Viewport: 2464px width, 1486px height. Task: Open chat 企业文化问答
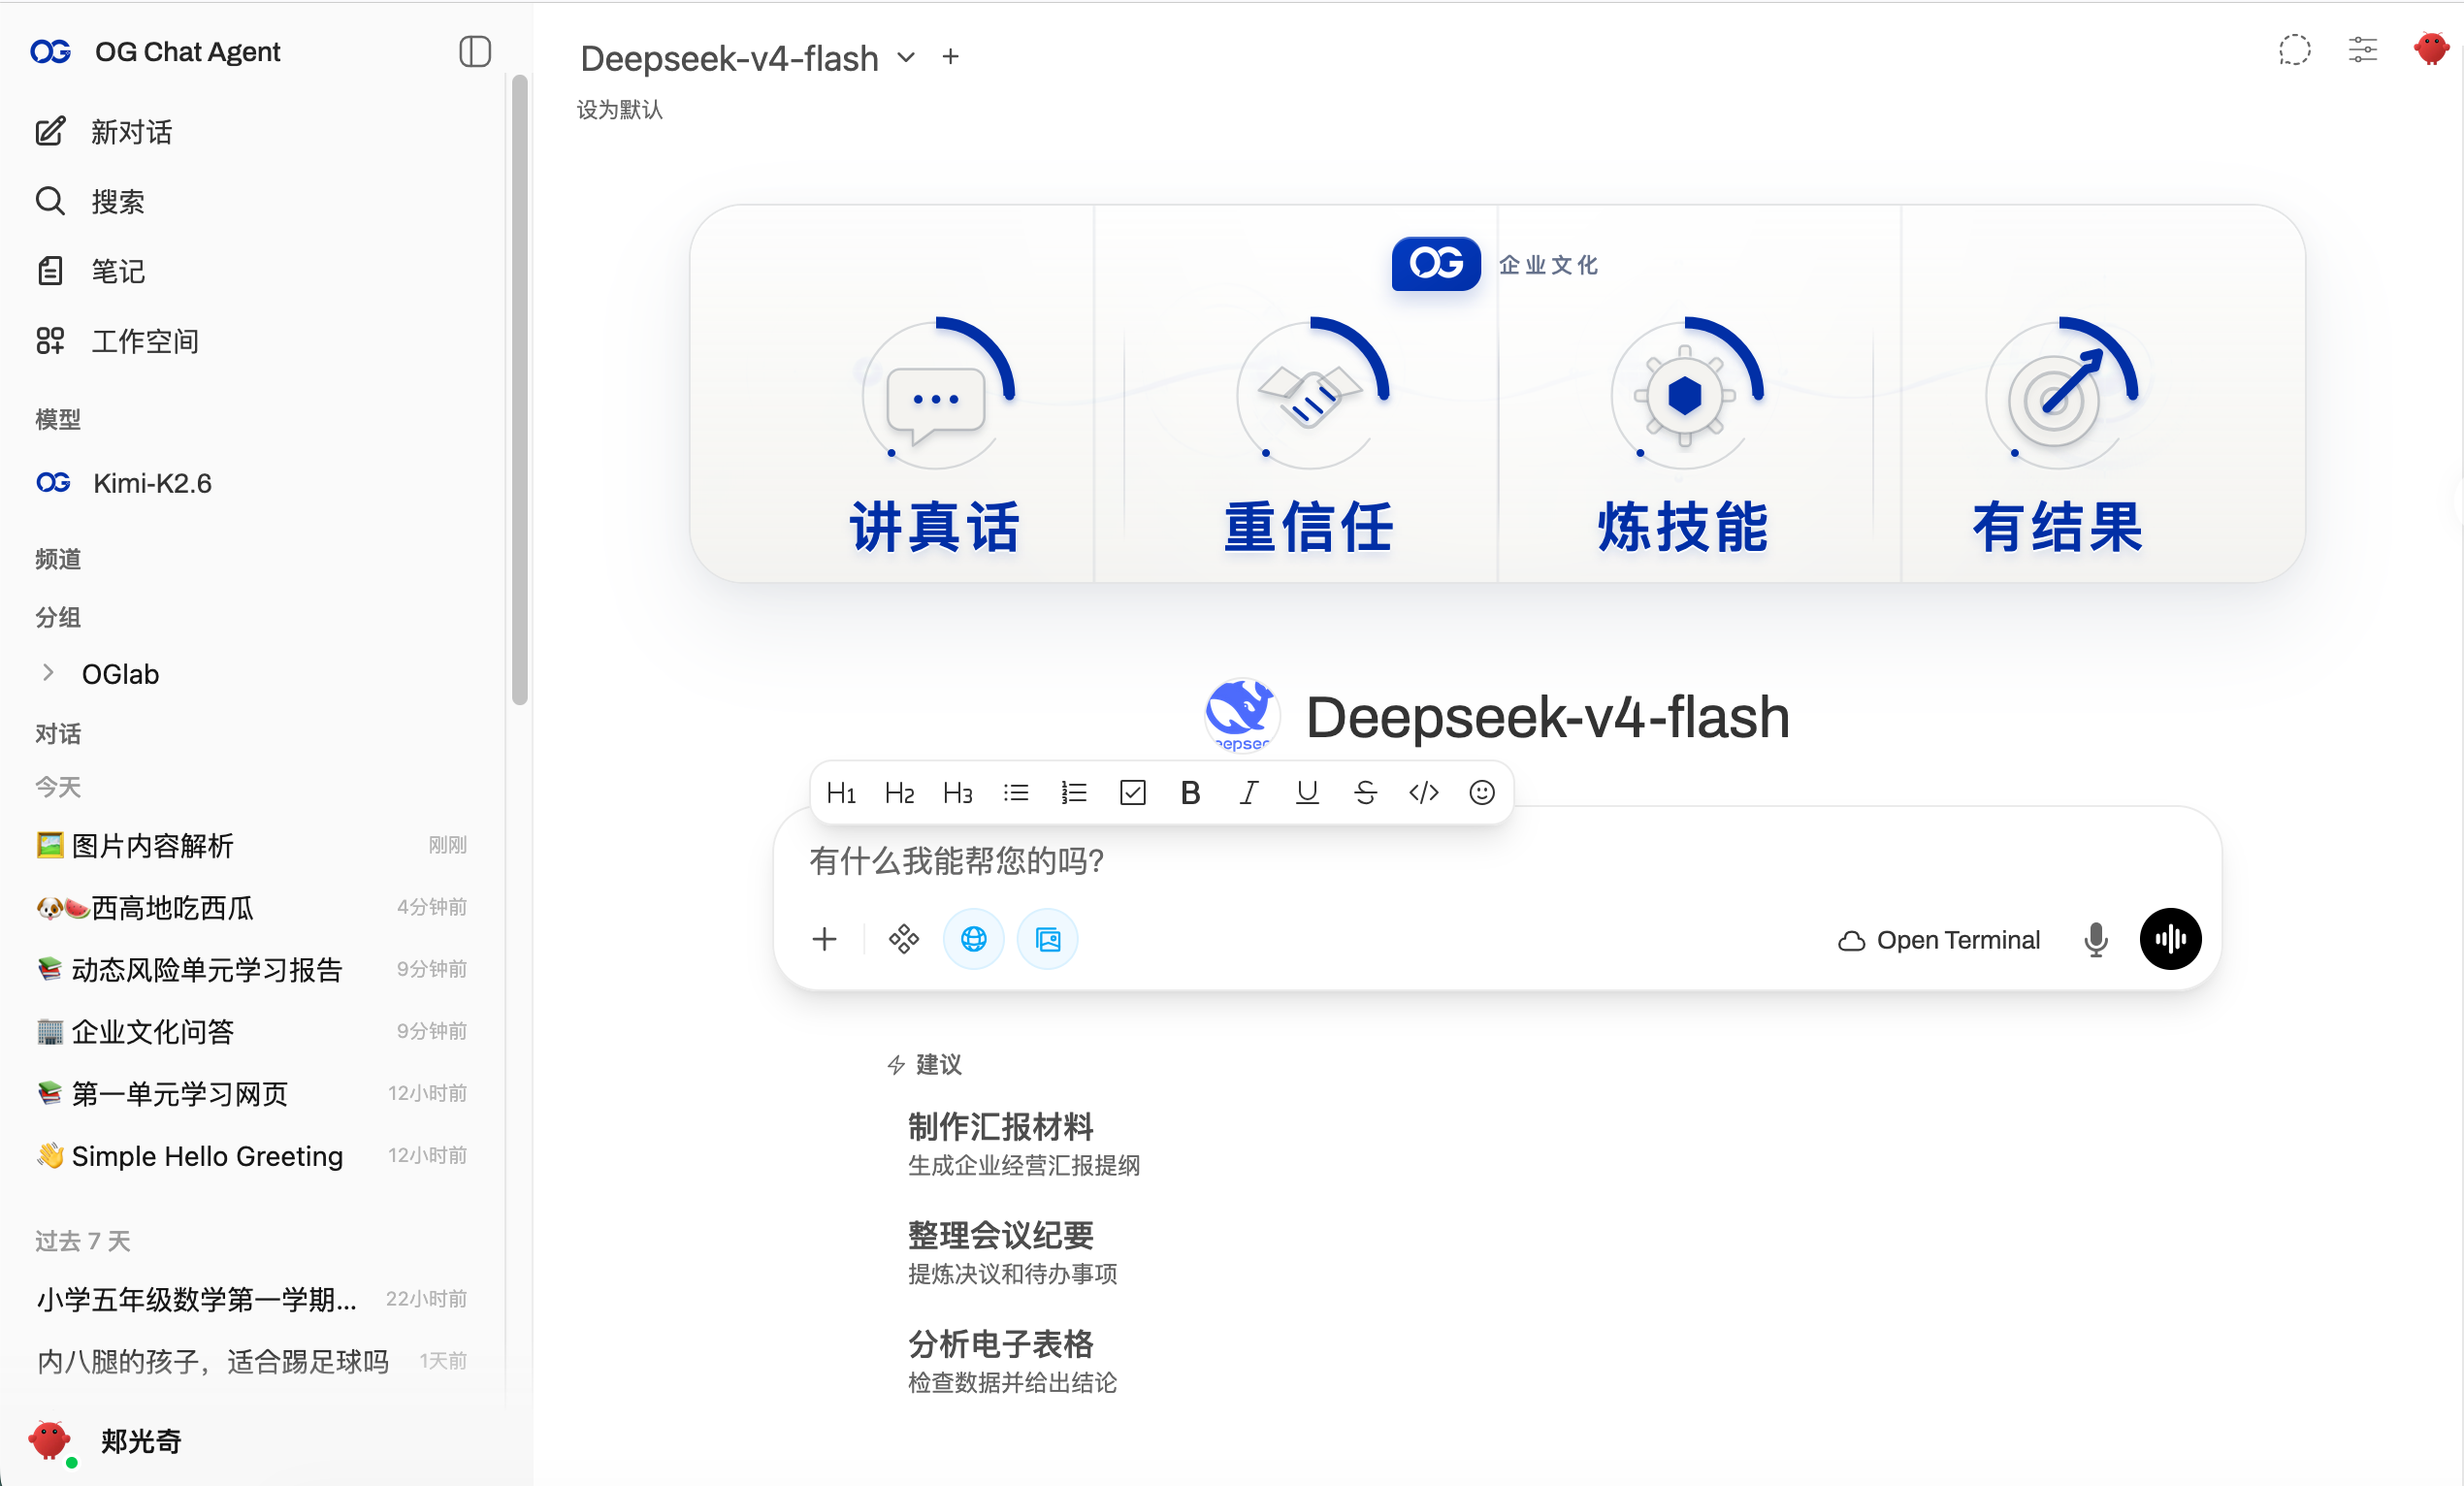(x=252, y=1031)
